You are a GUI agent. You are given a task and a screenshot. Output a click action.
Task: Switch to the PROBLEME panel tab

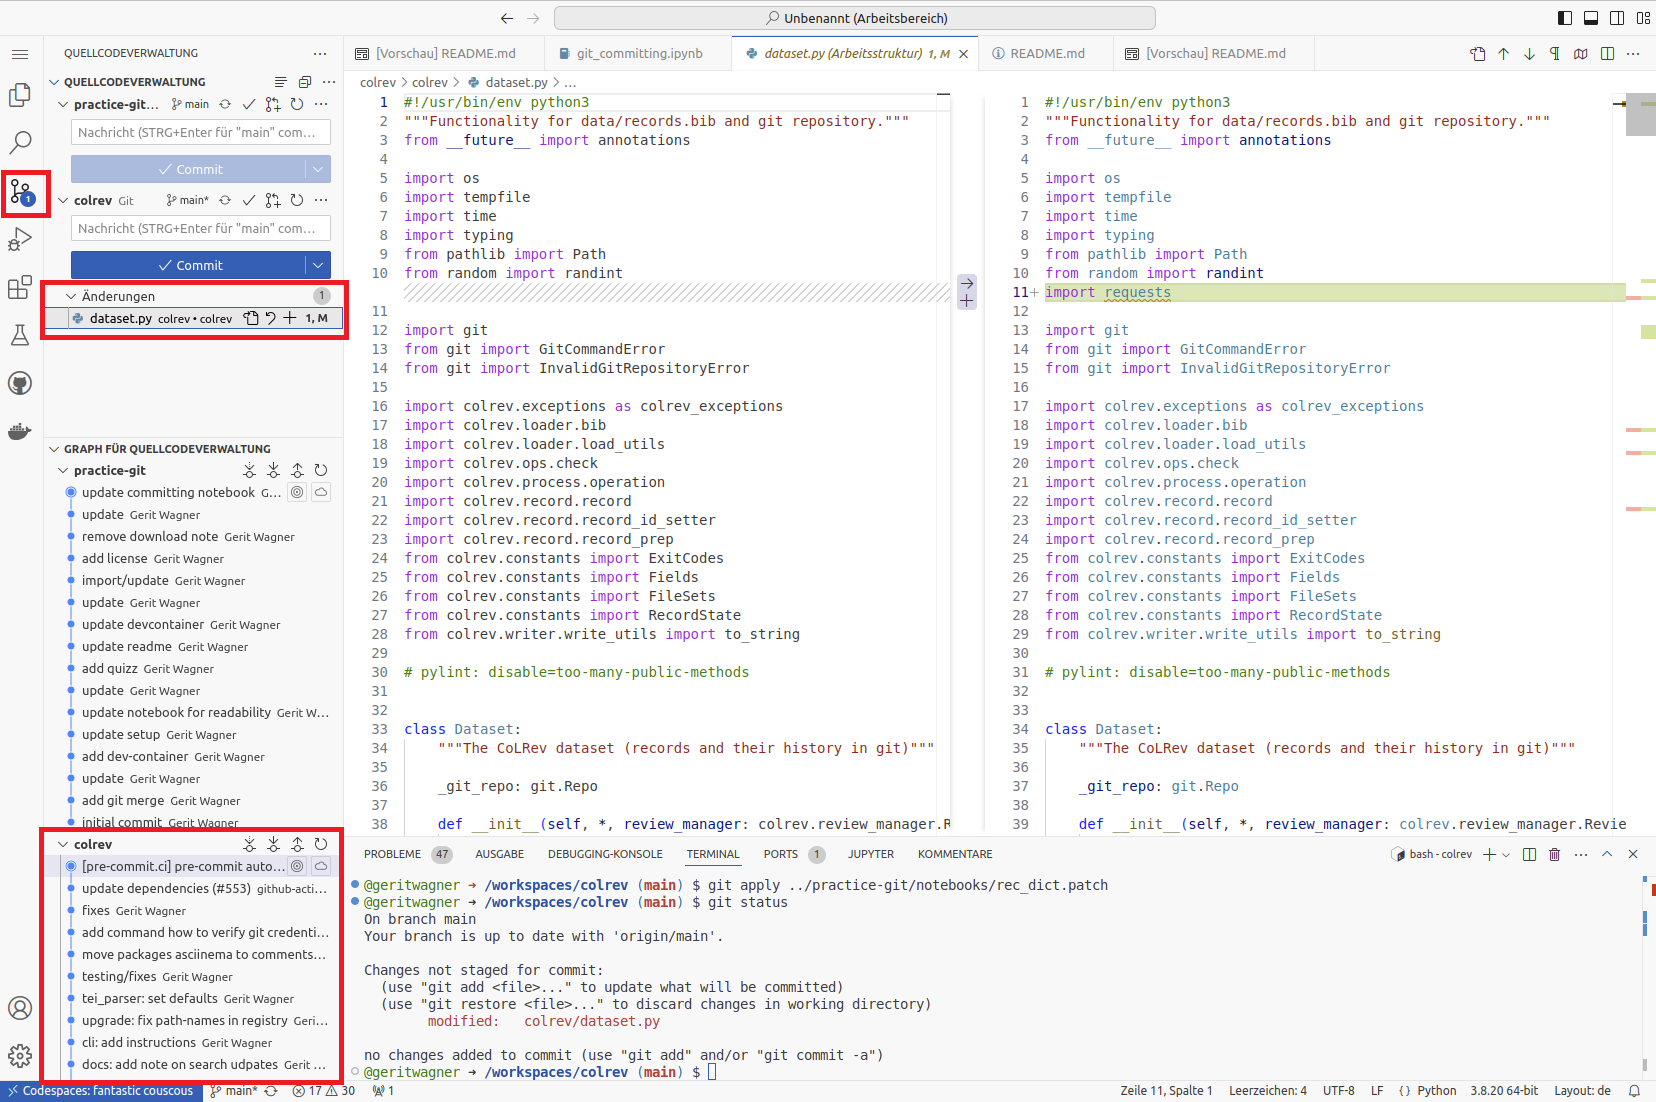392,854
